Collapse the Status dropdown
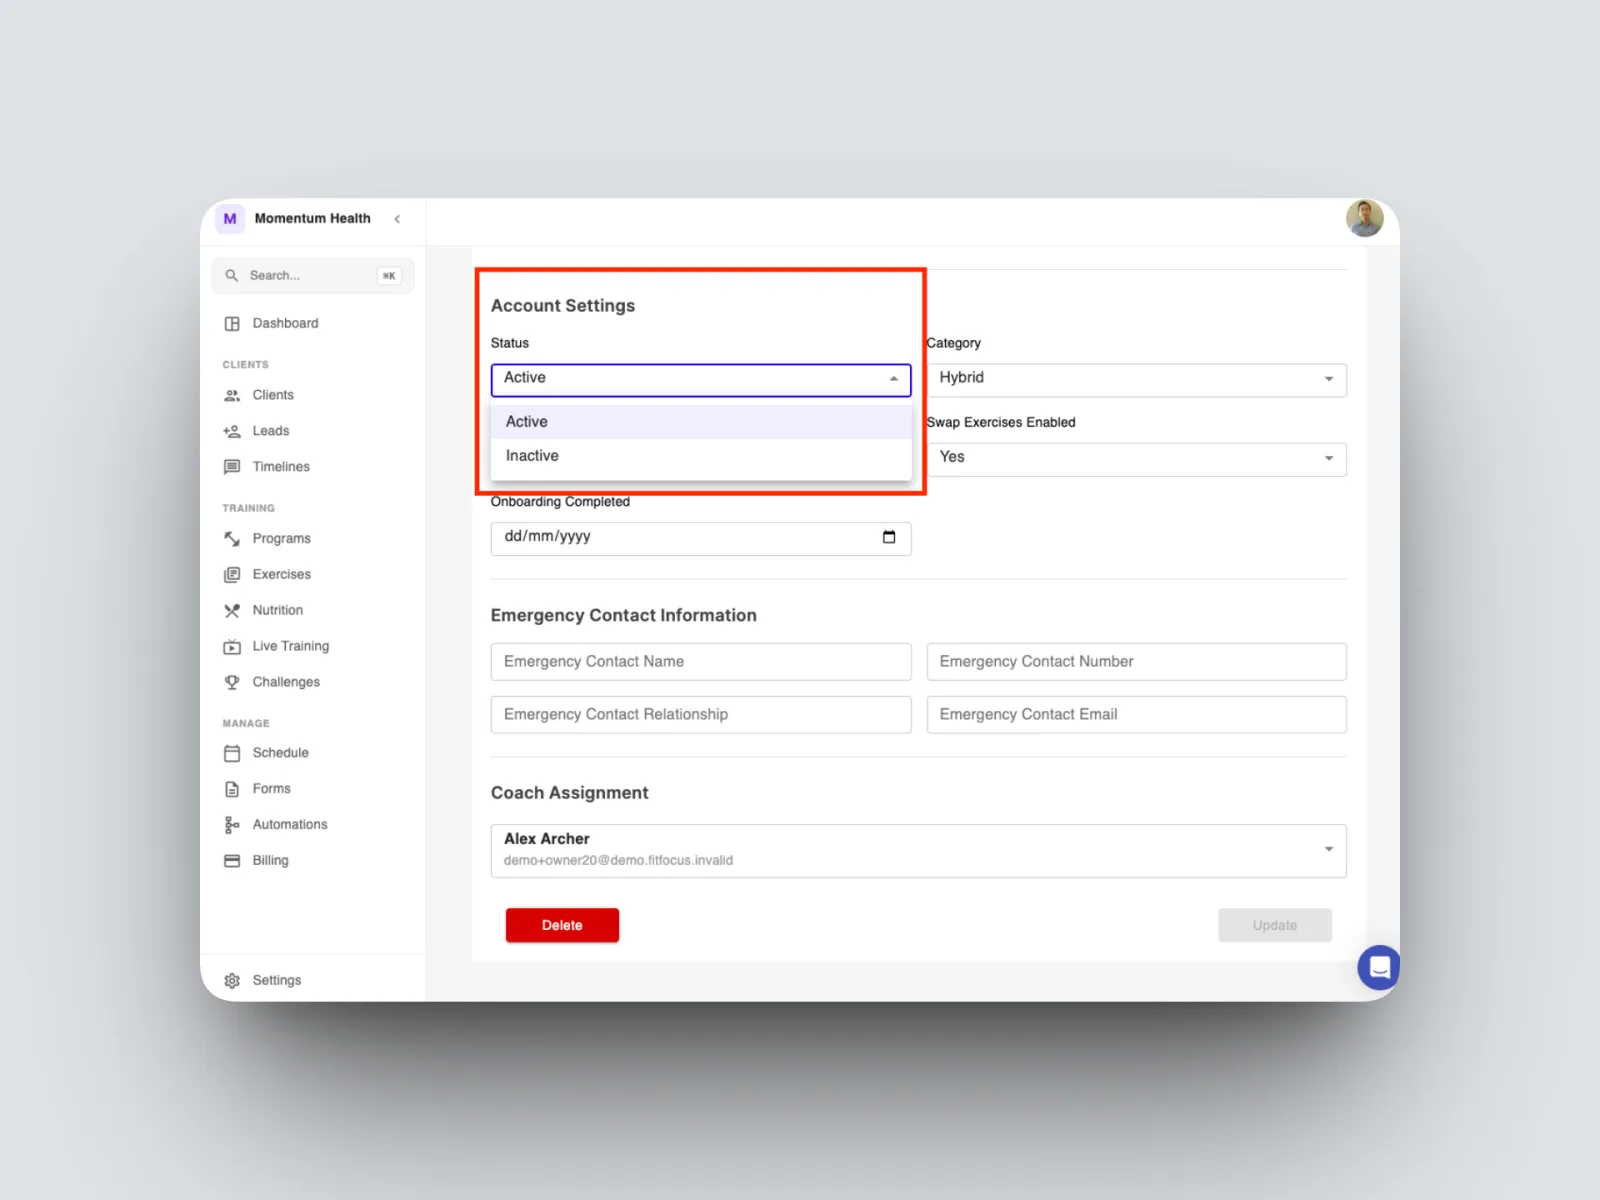 [x=701, y=380]
